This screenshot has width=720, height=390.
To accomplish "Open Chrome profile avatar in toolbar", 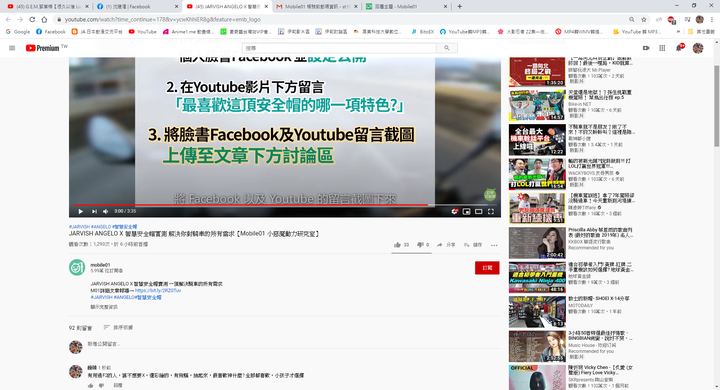I will [x=700, y=19].
